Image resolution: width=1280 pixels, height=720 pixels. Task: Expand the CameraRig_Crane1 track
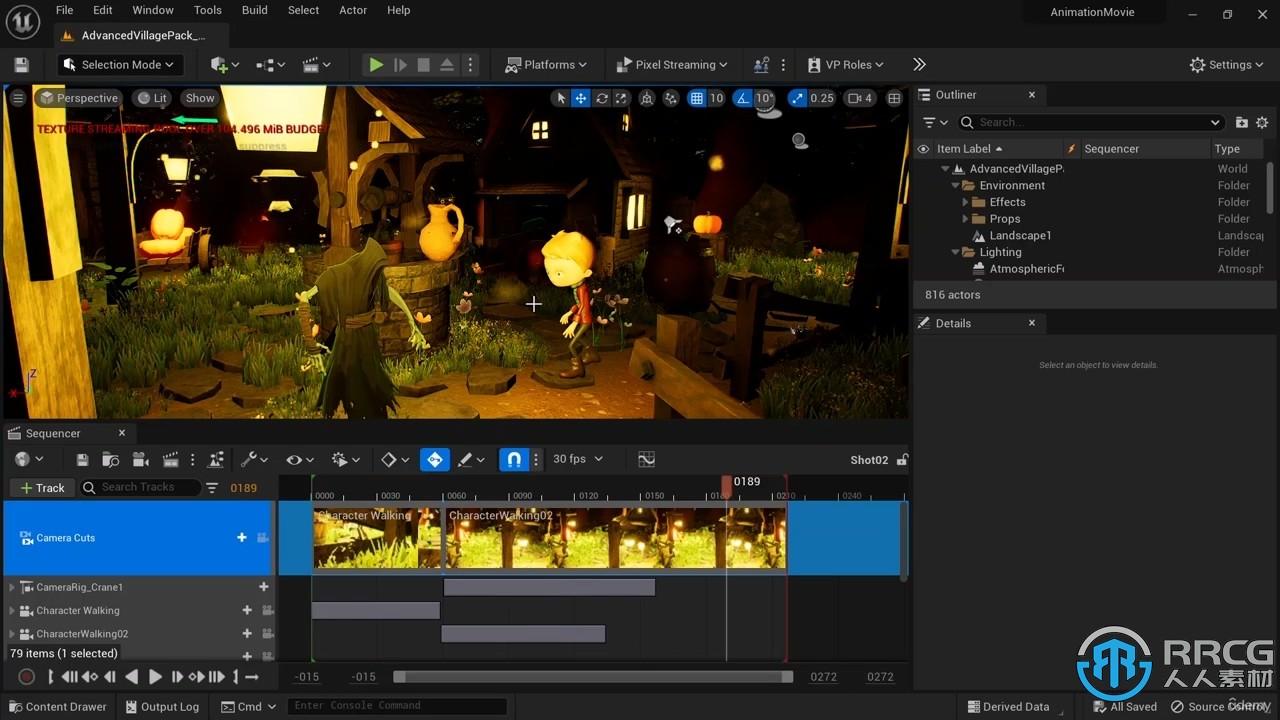coord(12,587)
